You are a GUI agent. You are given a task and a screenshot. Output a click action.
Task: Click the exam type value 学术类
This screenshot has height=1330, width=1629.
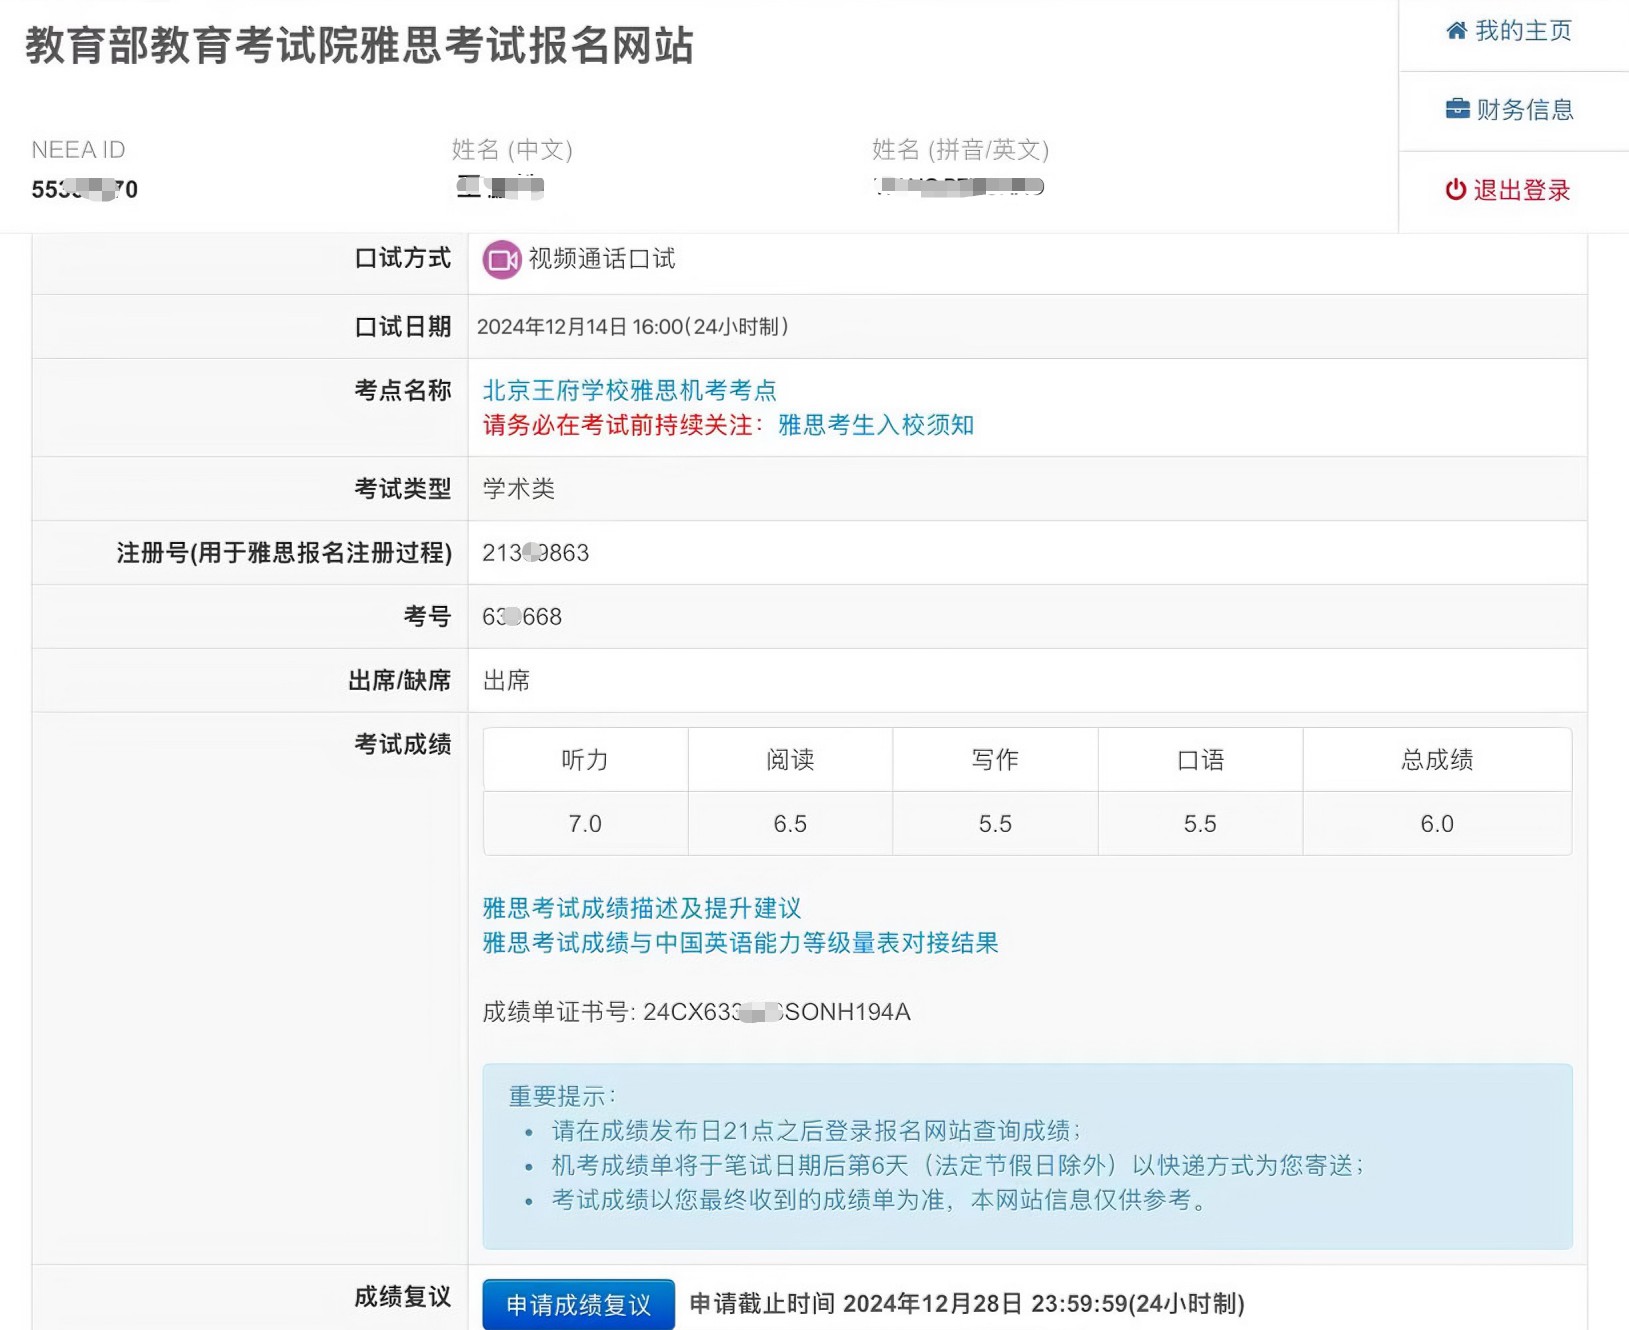click(519, 489)
